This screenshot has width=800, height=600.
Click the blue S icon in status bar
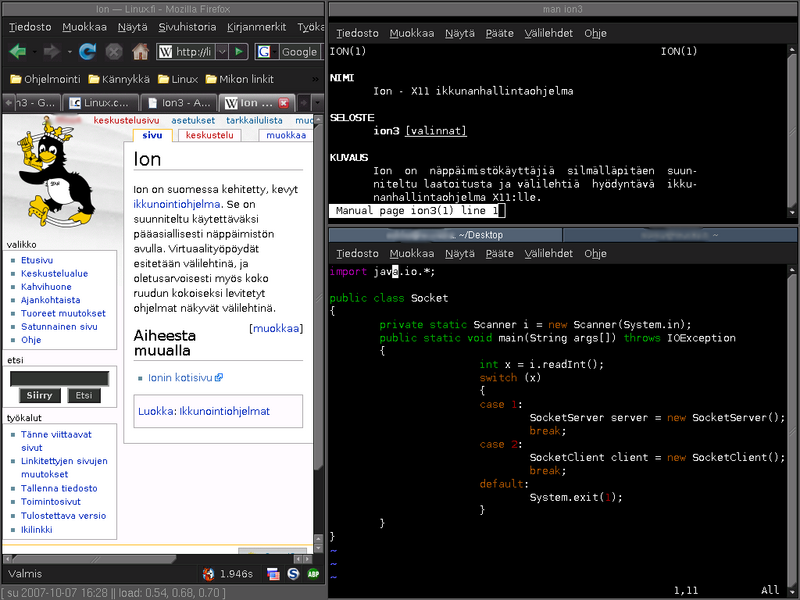pyautogui.click(x=294, y=574)
